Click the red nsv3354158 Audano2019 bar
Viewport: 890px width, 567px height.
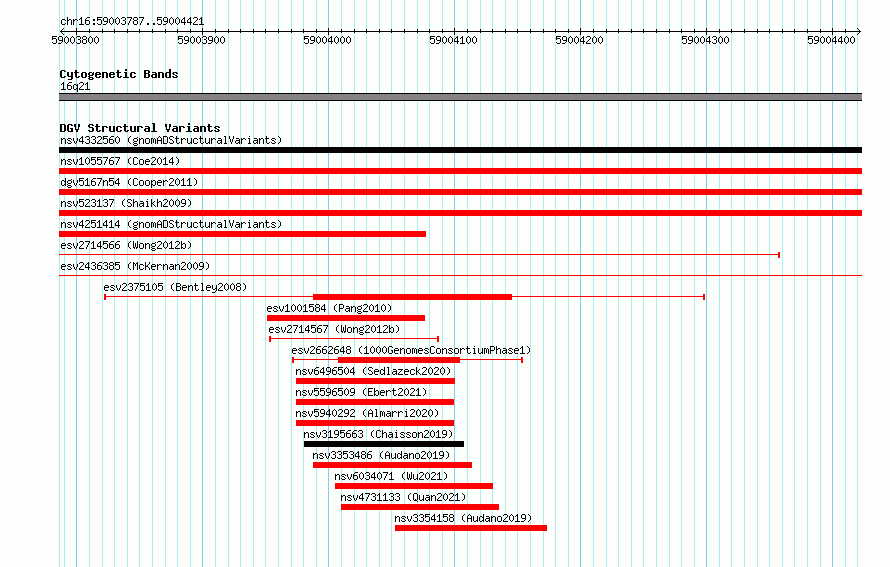471,528
